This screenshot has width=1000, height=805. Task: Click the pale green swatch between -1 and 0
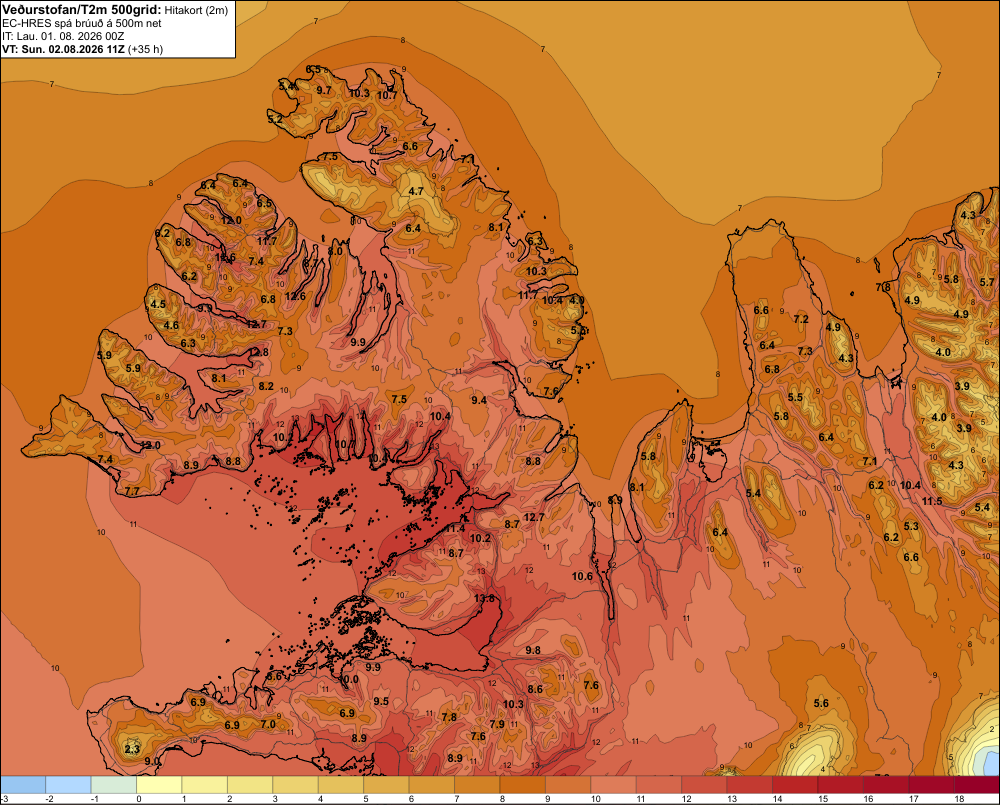(114, 784)
